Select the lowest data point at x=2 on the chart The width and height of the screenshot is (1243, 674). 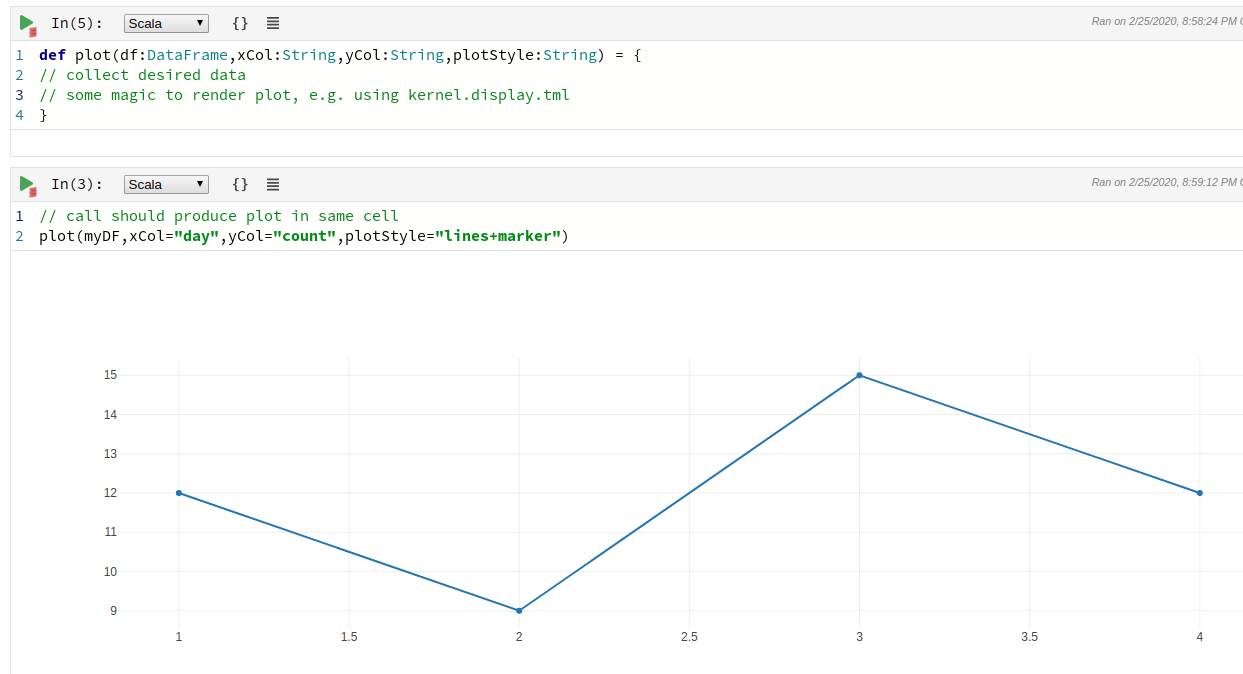pyautogui.click(x=518, y=609)
